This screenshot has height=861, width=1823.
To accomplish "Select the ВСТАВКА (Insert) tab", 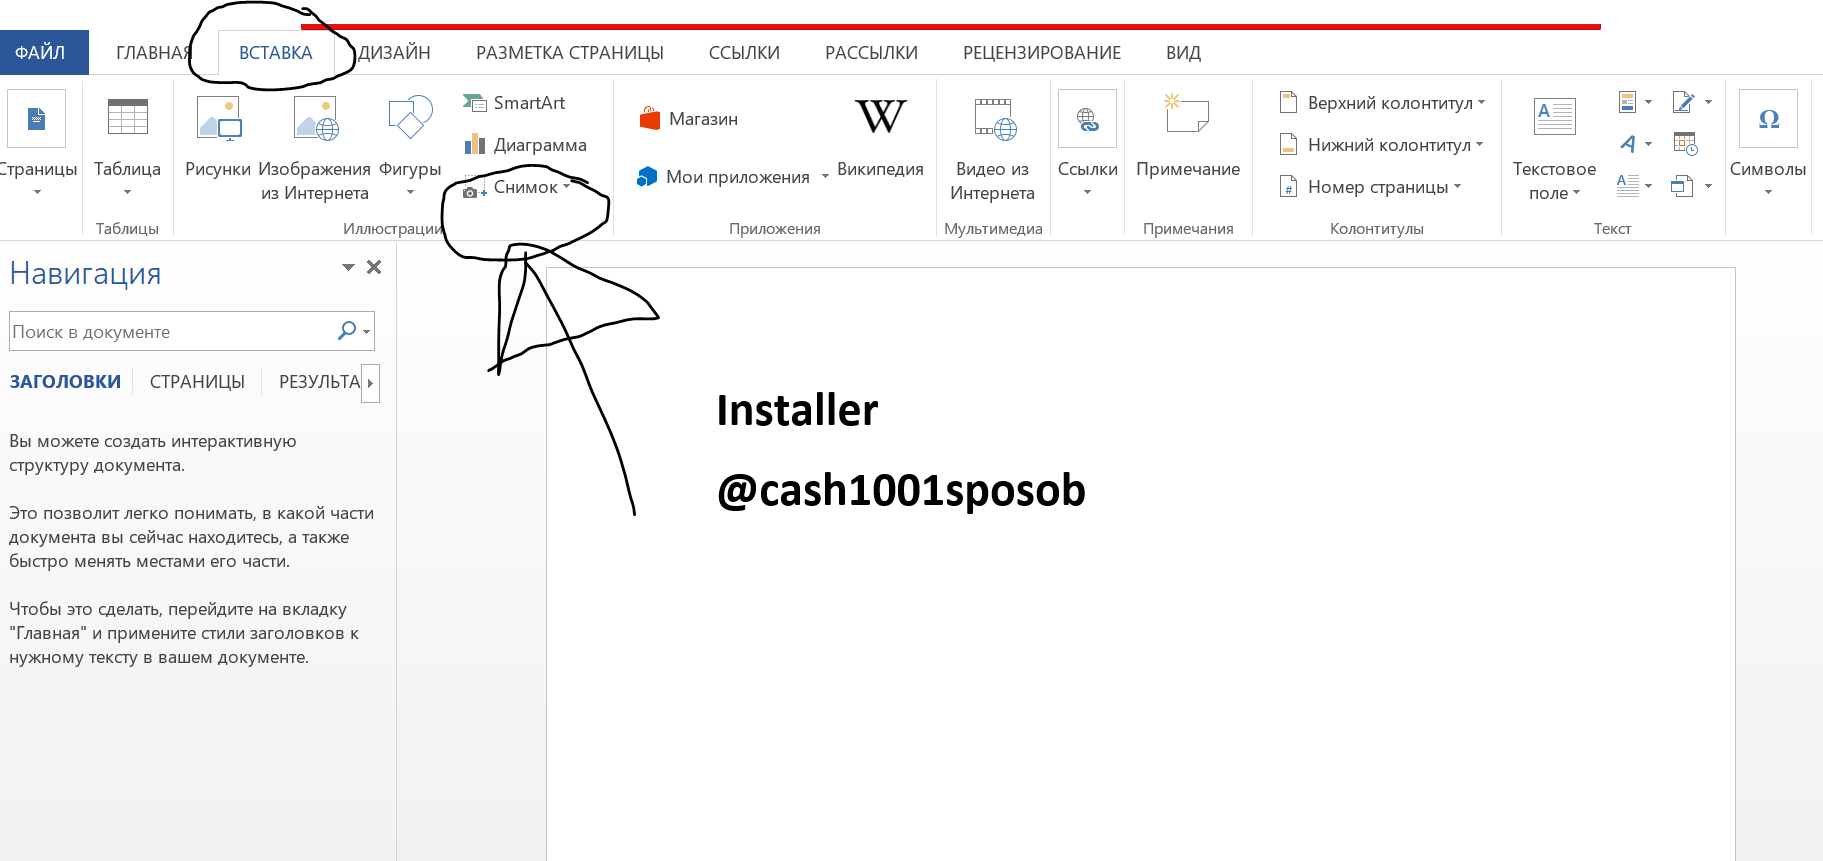I will point(275,53).
